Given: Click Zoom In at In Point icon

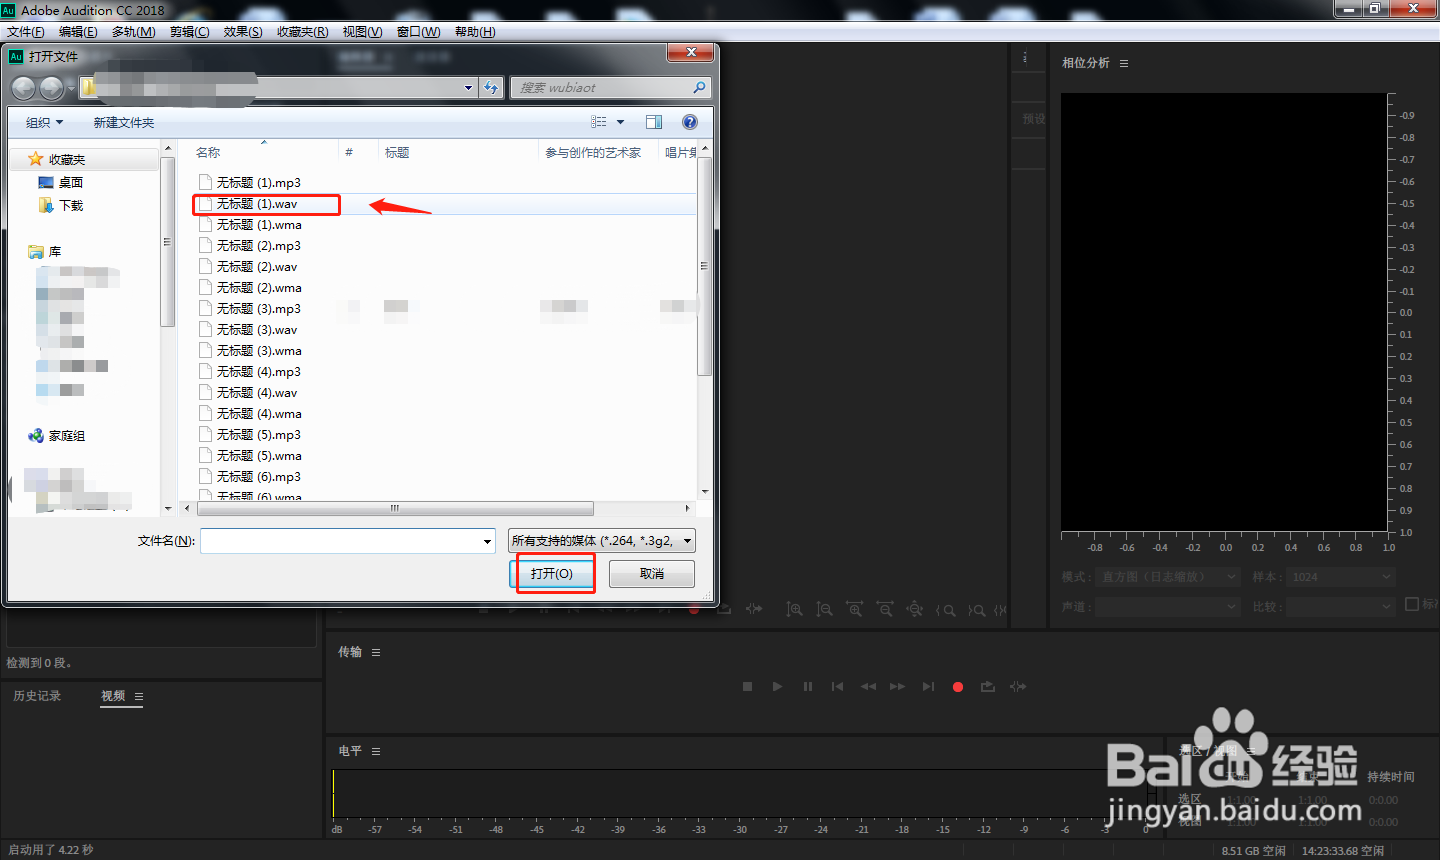Looking at the screenshot, I should pyautogui.click(x=945, y=610).
